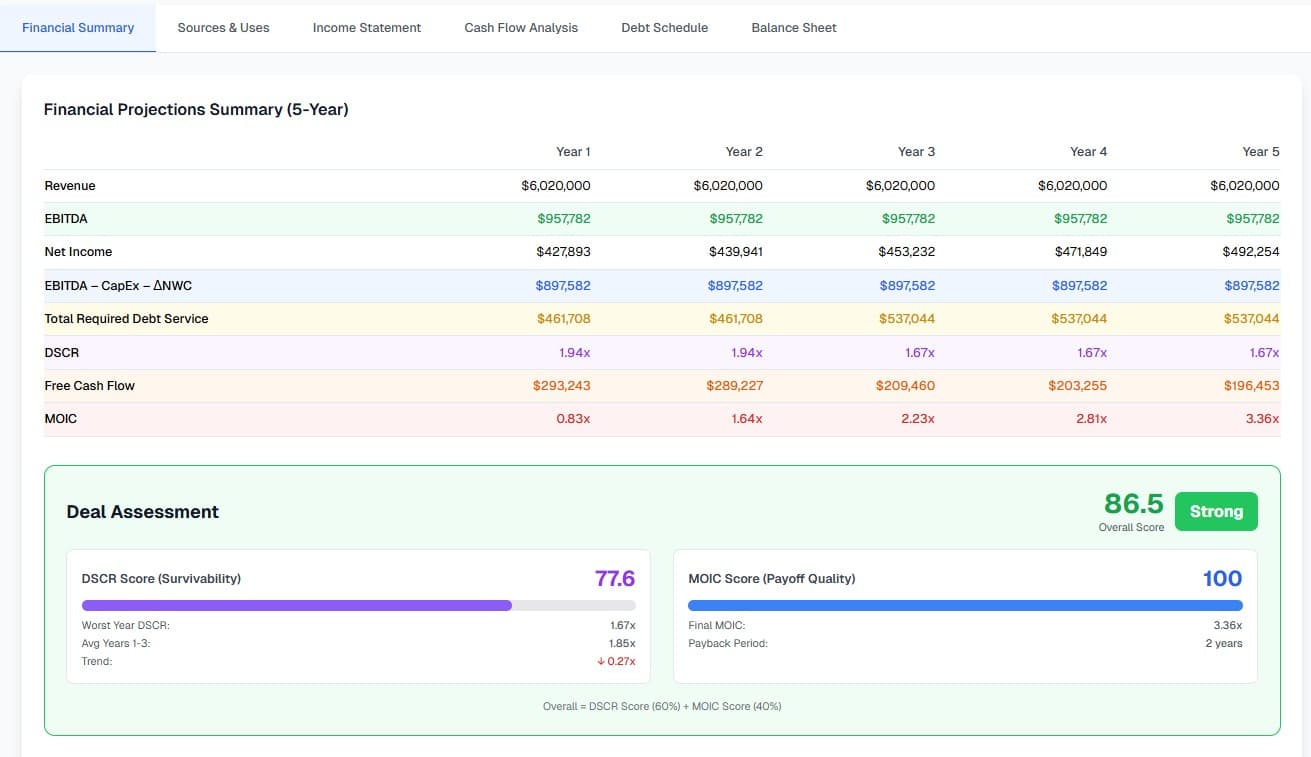Open the Balance Sheet tab
Image resolution: width=1311 pixels, height=757 pixels.
point(793,27)
